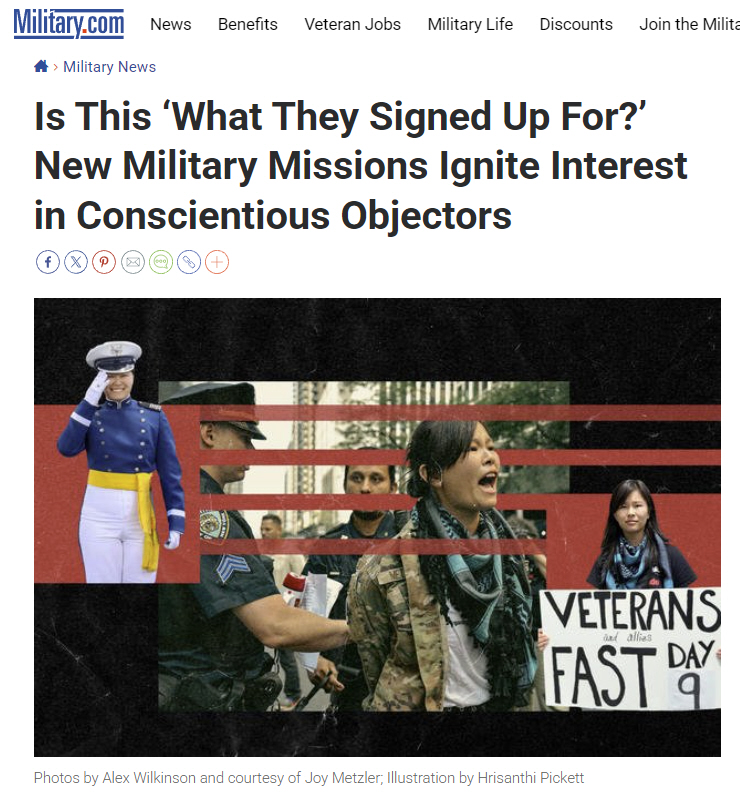Open the Veteran Jobs menu
The height and width of the screenshot is (799, 740).
pyautogui.click(x=353, y=24)
